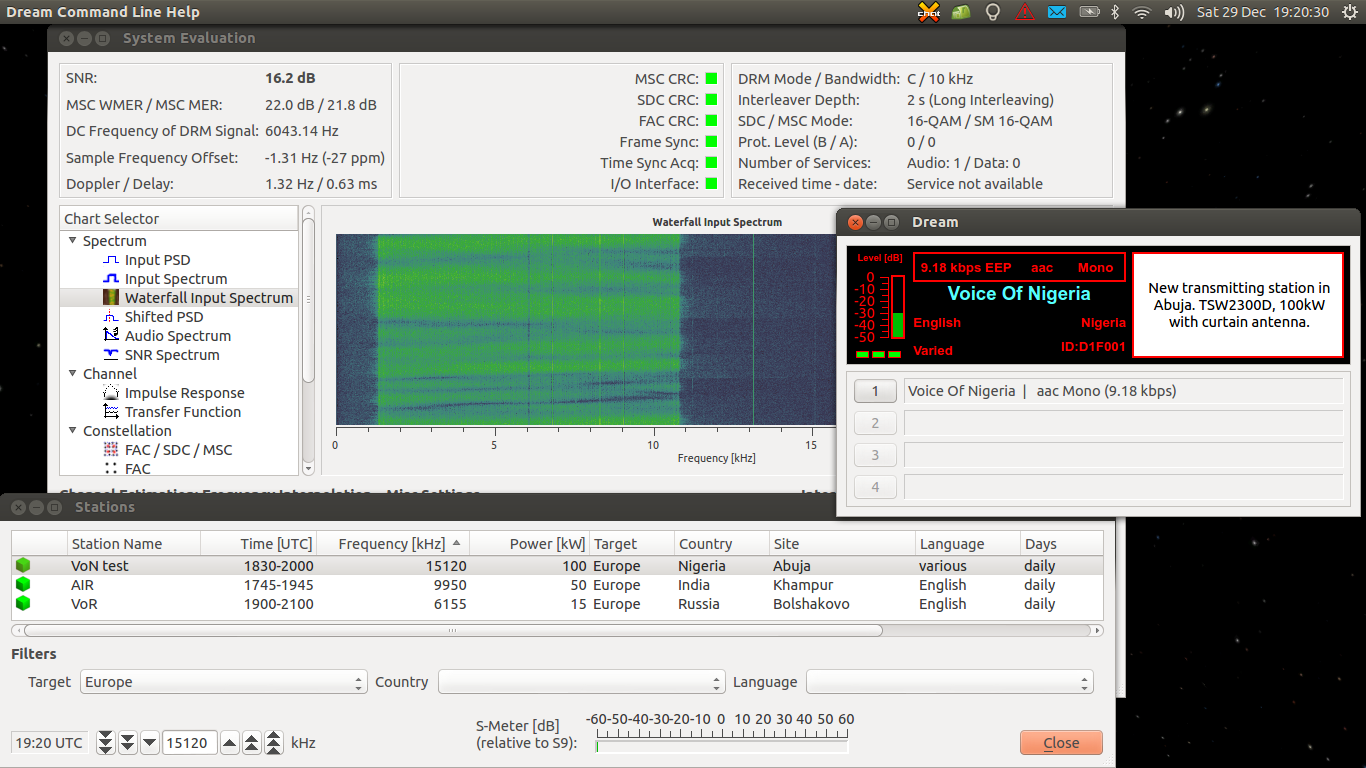
Task: Select service button 1 in Dream window
Action: 875,392
